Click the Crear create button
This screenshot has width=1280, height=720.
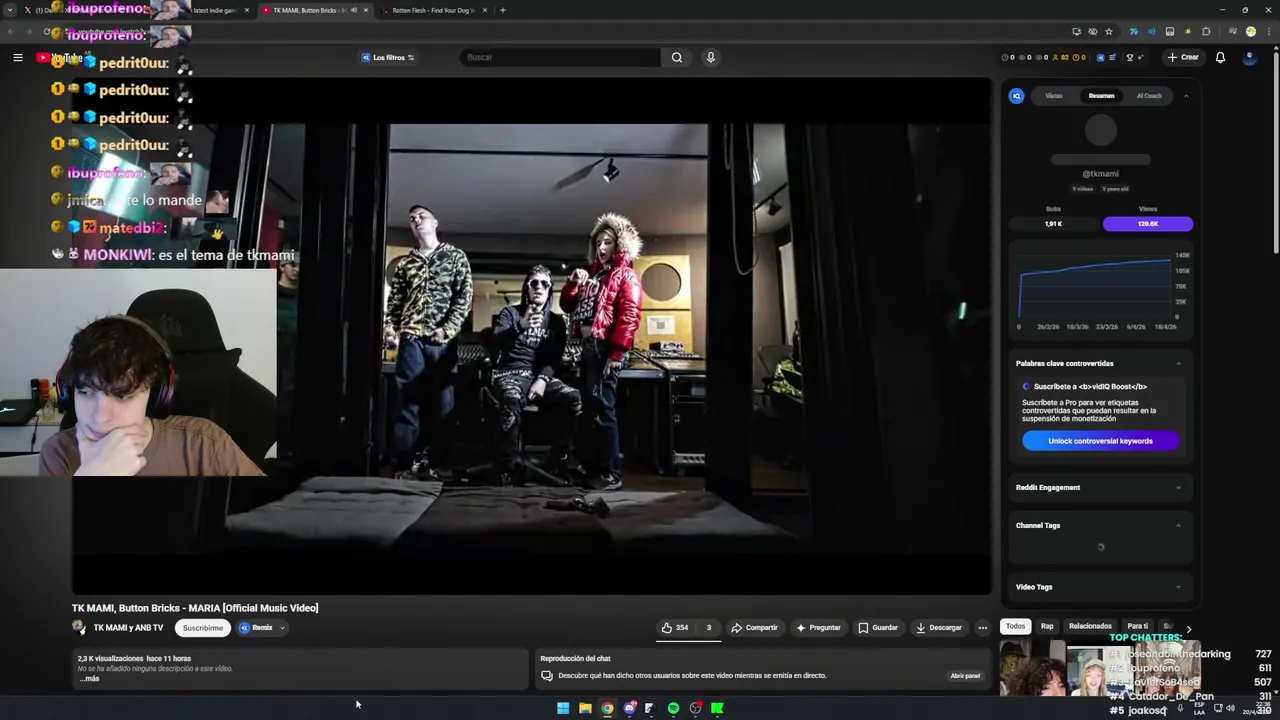1183,57
